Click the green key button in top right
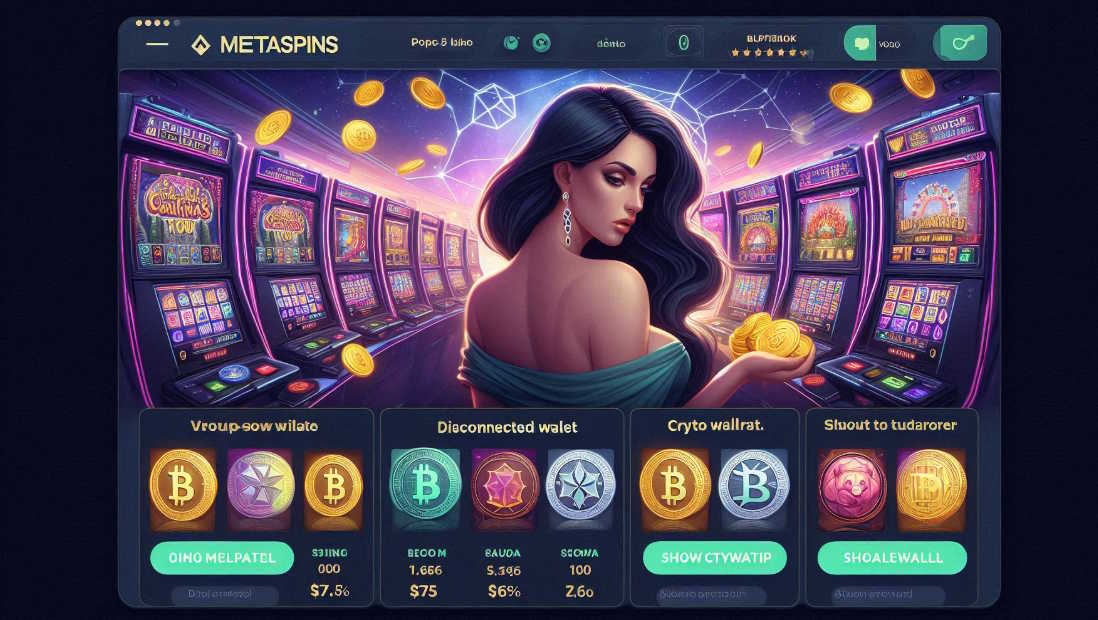 (x=963, y=43)
